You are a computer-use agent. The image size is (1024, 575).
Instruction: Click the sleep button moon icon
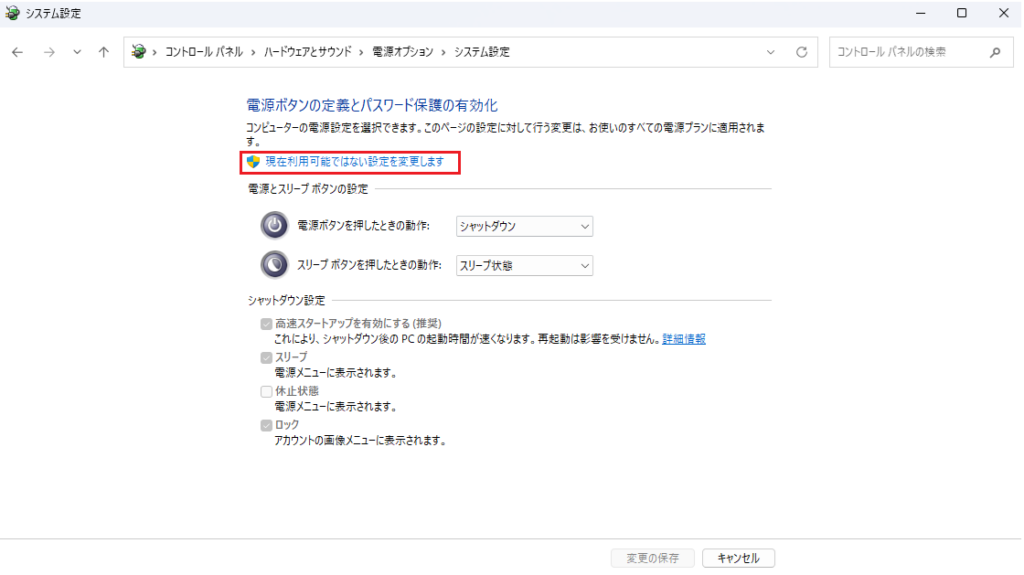tap(274, 265)
